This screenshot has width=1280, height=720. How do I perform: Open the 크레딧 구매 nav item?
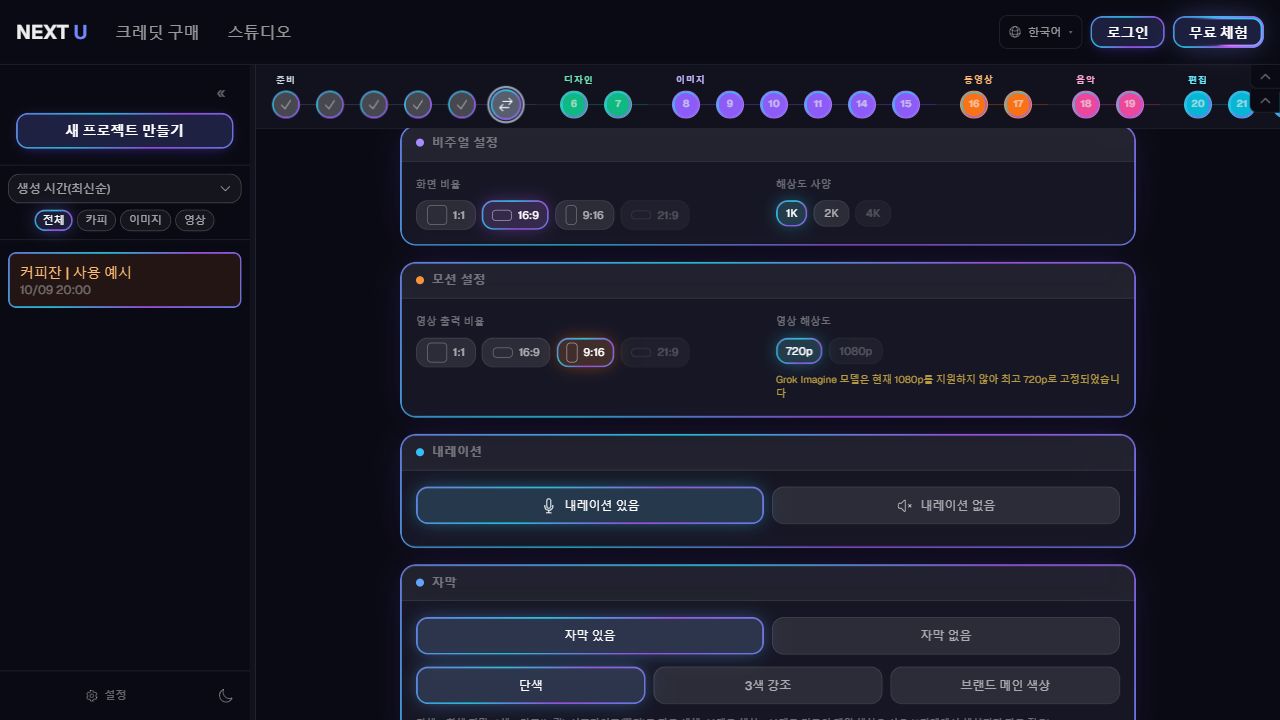[157, 32]
